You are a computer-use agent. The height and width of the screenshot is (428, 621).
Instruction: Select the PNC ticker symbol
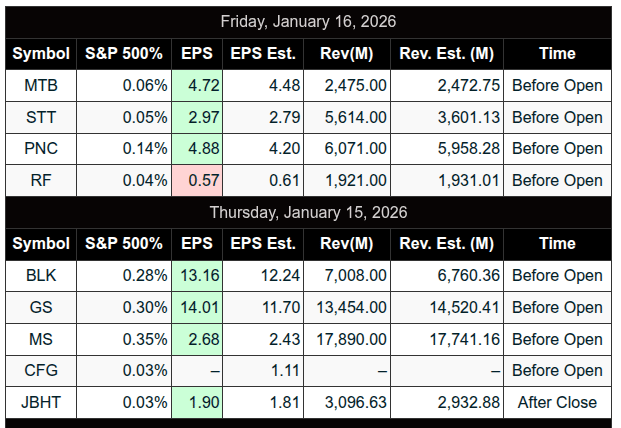click(x=41, y=148)
